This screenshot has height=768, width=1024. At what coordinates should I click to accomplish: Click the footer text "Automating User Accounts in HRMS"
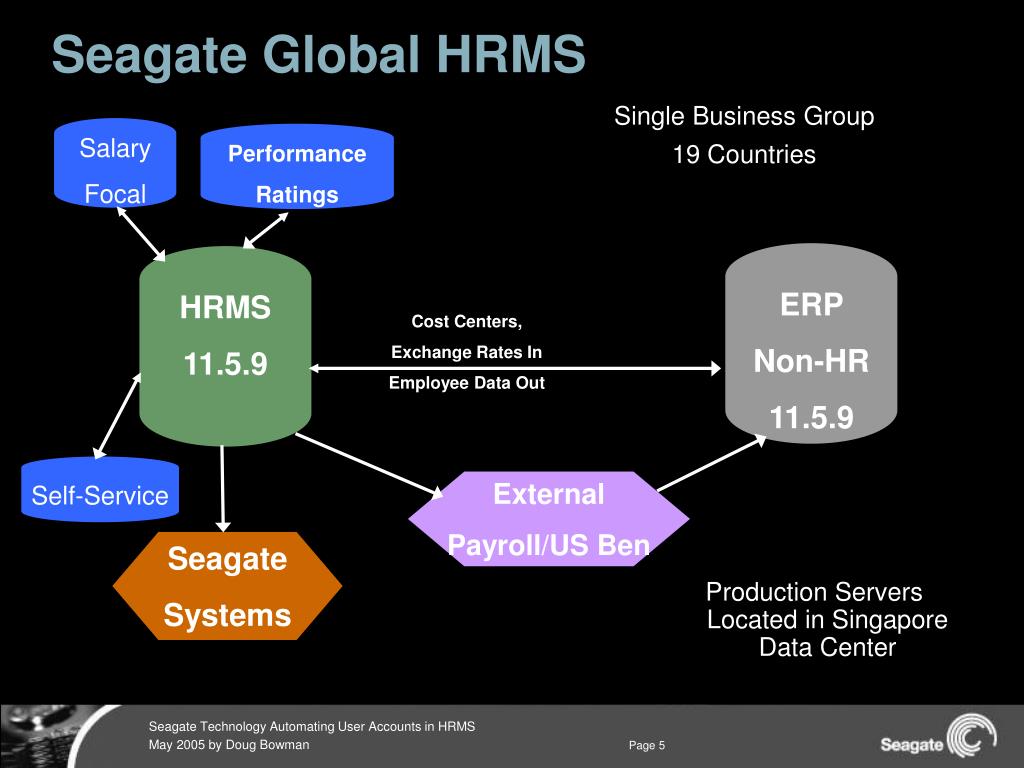click(372, 726)
